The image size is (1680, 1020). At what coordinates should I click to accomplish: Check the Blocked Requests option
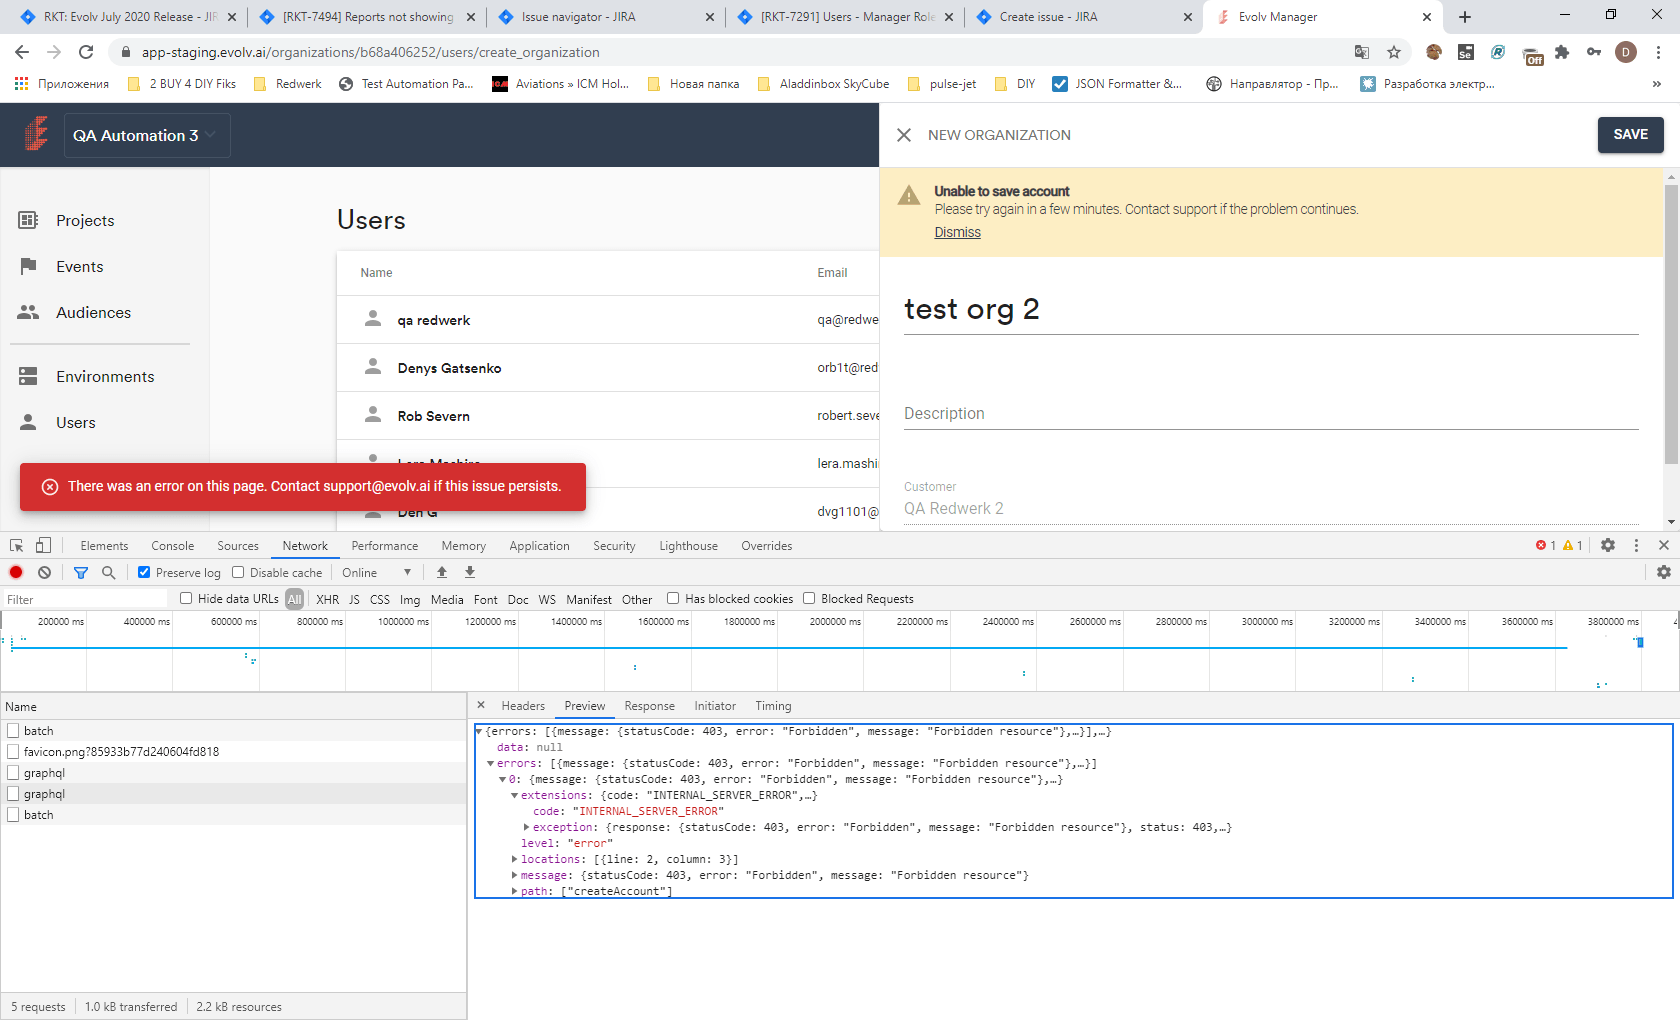tap(809, 598)
